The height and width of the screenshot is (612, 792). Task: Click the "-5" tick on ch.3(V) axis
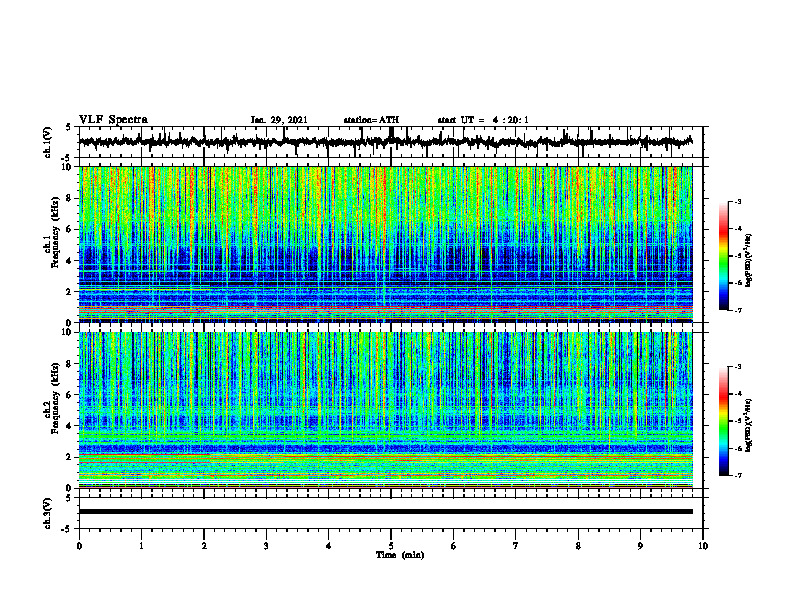[67, 529]
